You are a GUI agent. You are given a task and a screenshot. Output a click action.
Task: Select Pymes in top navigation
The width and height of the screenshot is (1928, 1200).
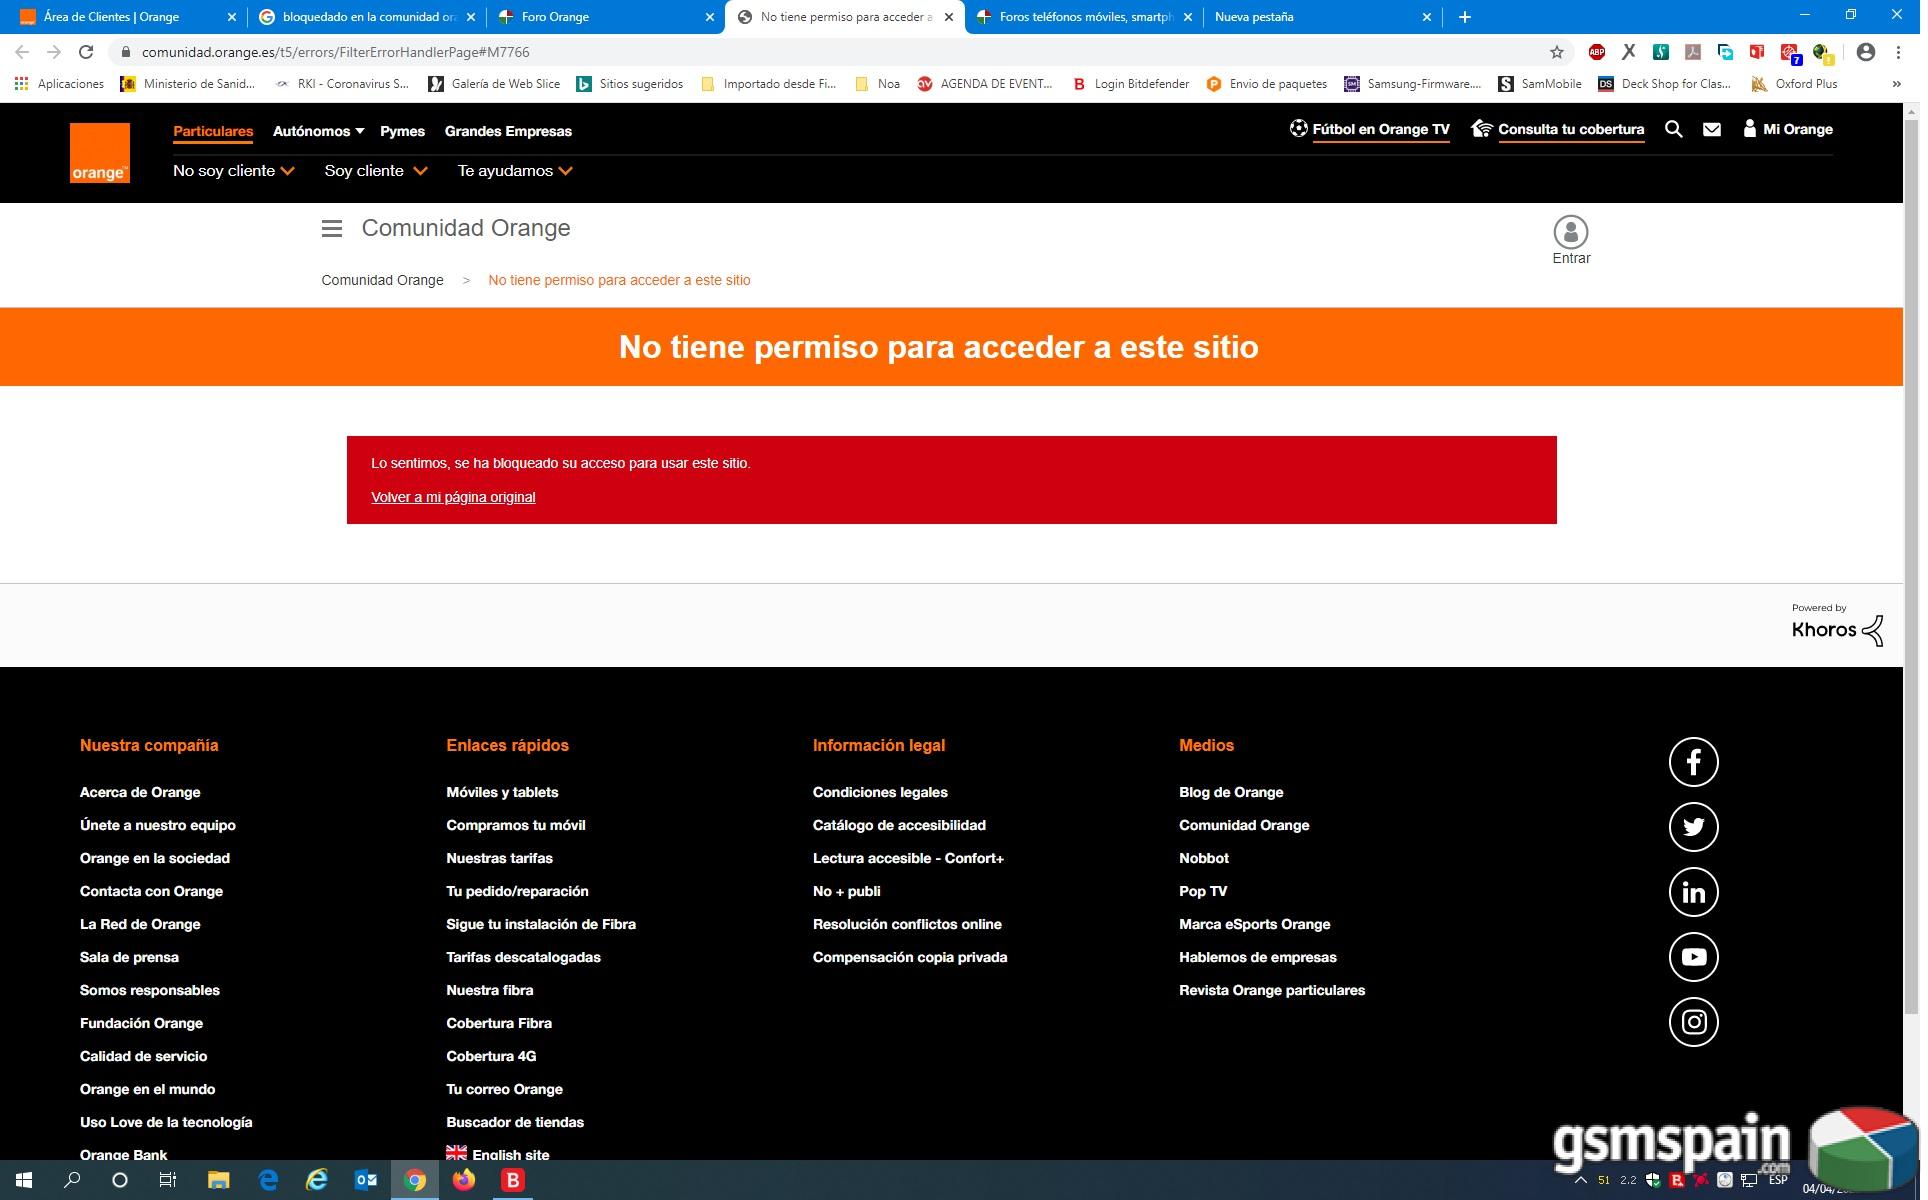coord(403,131)
